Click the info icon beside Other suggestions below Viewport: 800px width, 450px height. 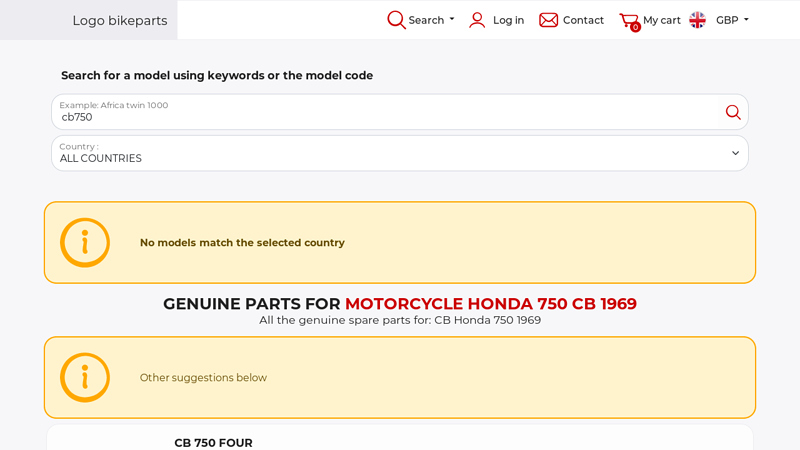point(85,378)
